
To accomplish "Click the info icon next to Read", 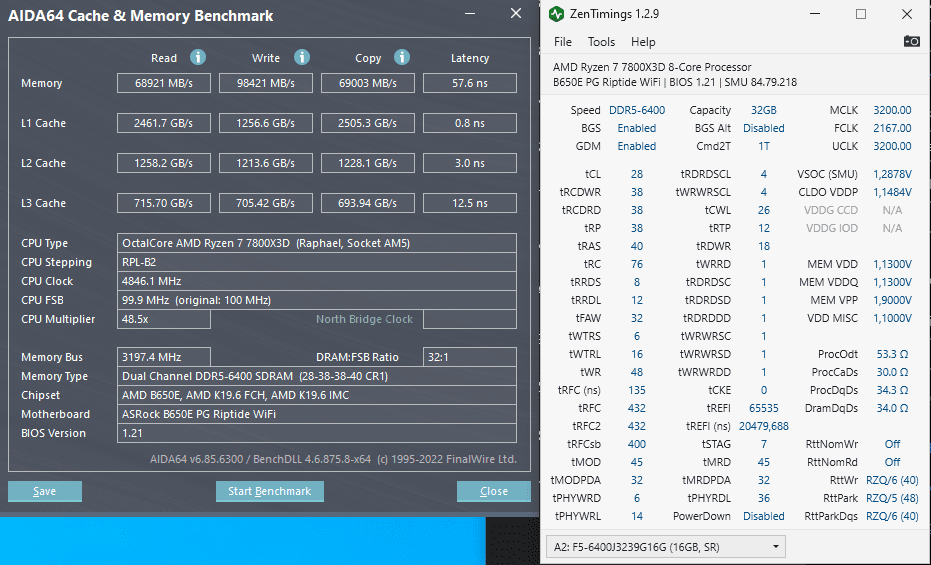I will pyautogui.click(x=198, y=57).
